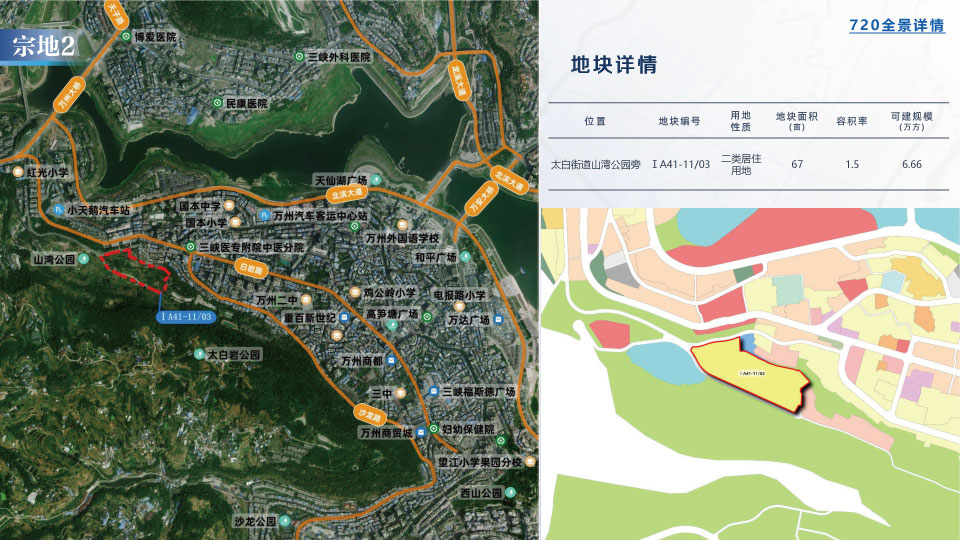The image size is (960, 540).
Task: Click the 博爱医院 hospital marker icon
Action: [126, 37]
